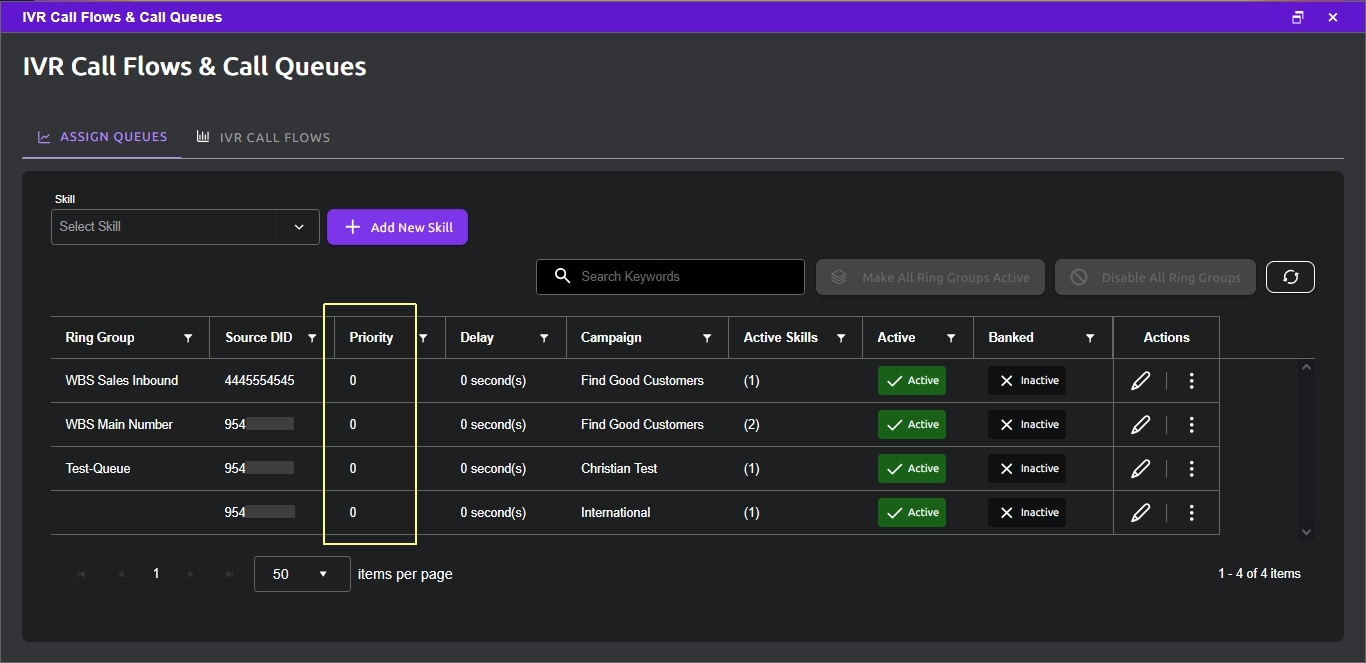1366x663 pixels.
Task: Toggle Active status for WBS Sales Inbound
Action: (912, 381)
